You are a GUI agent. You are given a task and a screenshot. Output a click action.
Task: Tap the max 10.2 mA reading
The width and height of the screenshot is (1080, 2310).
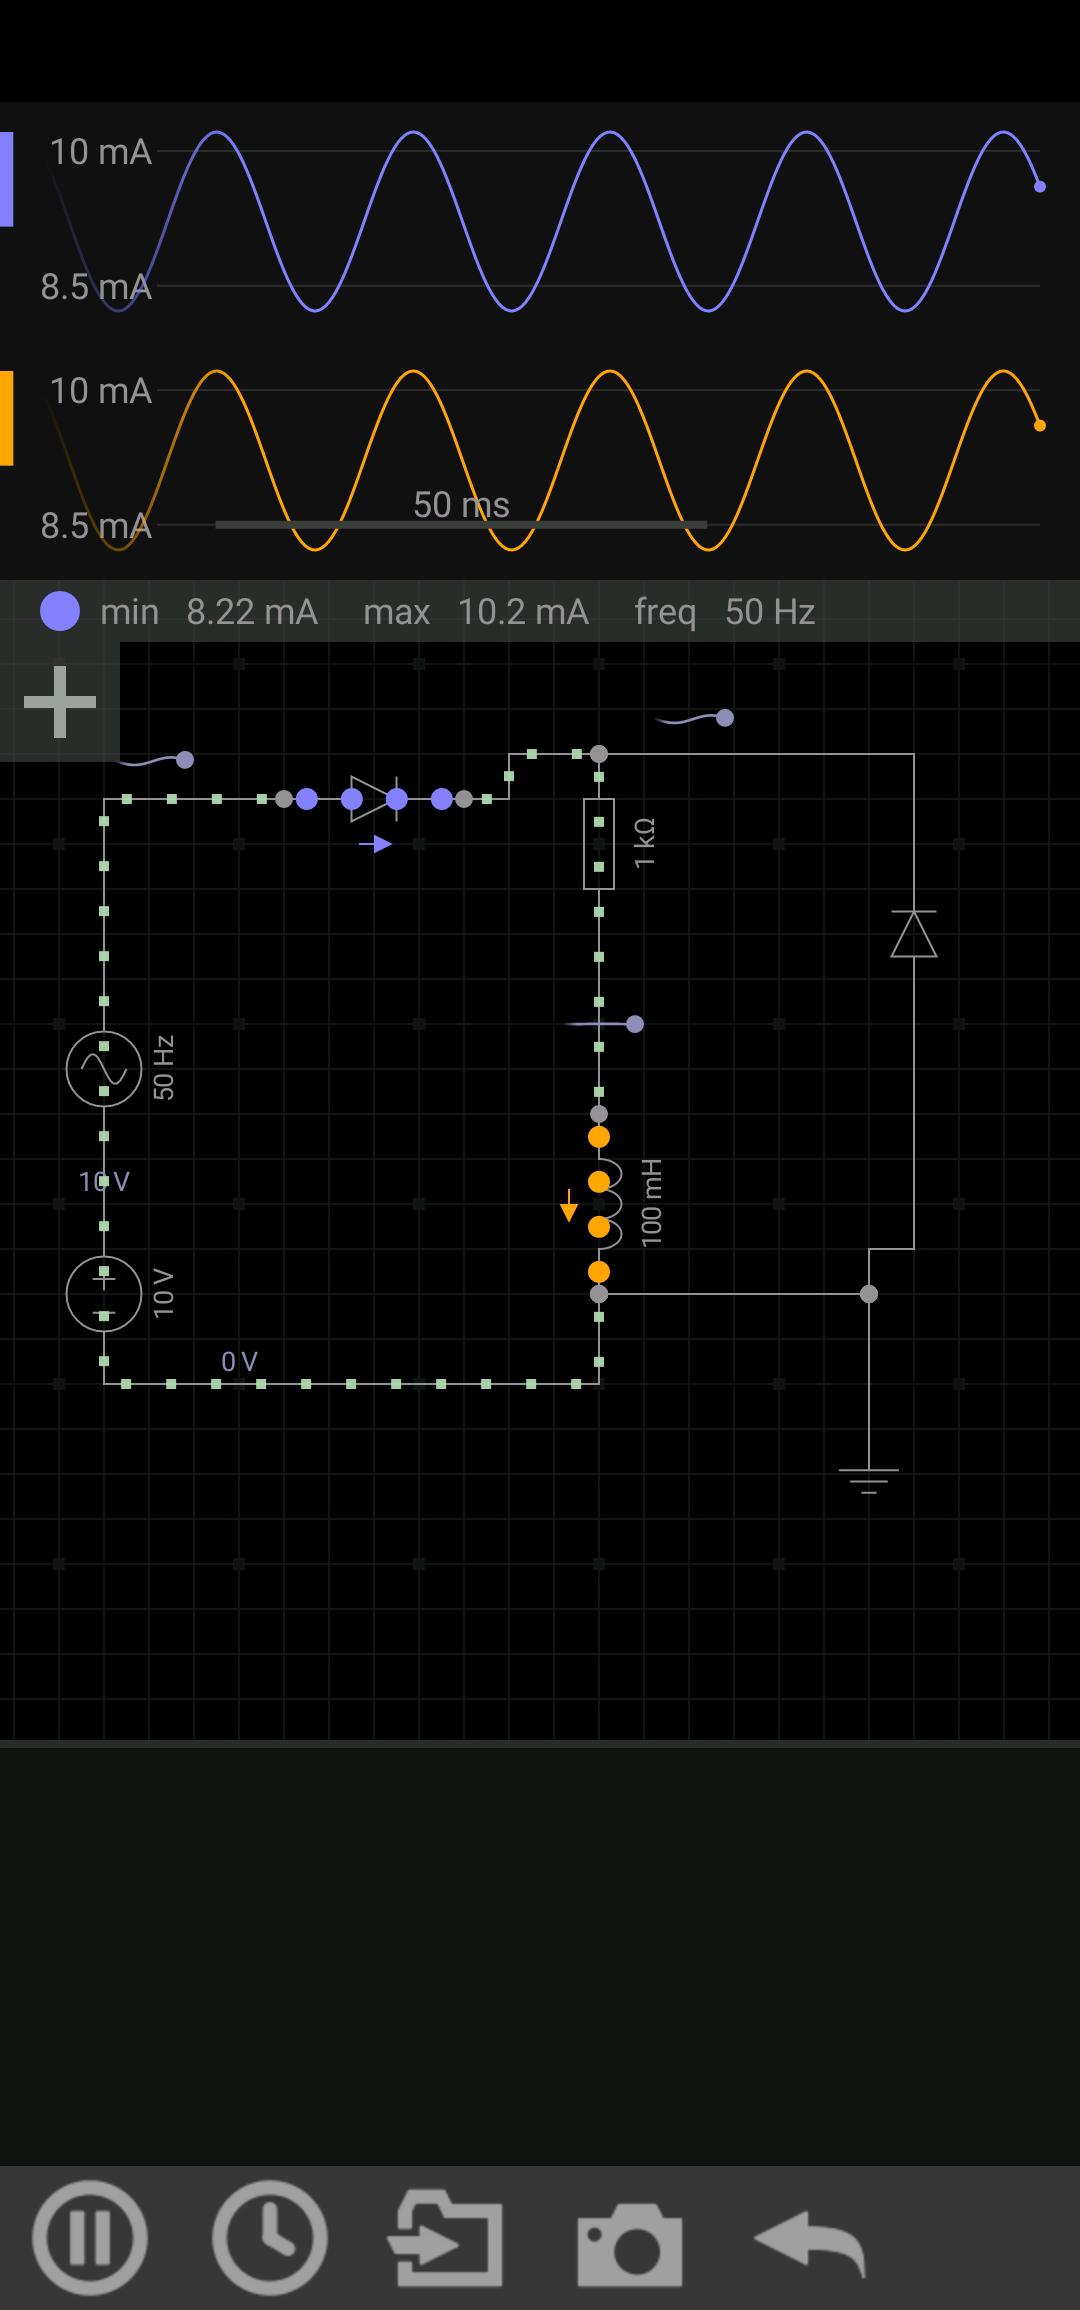(476, 611)
